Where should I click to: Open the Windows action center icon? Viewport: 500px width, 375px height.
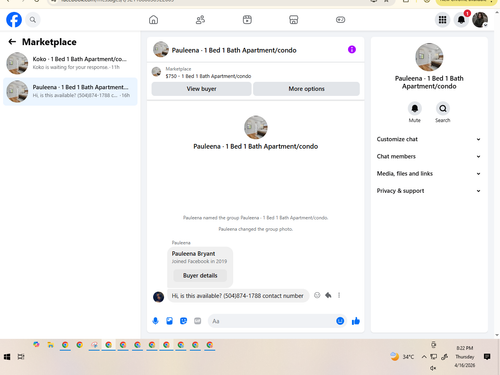point(487,357)
